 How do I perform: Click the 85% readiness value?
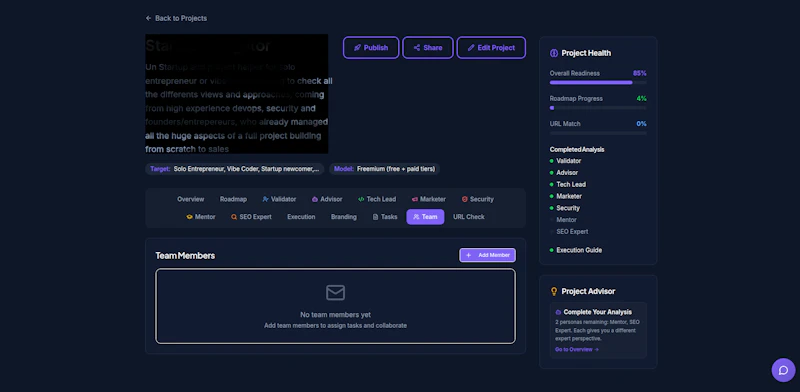(x=640, y=73)
